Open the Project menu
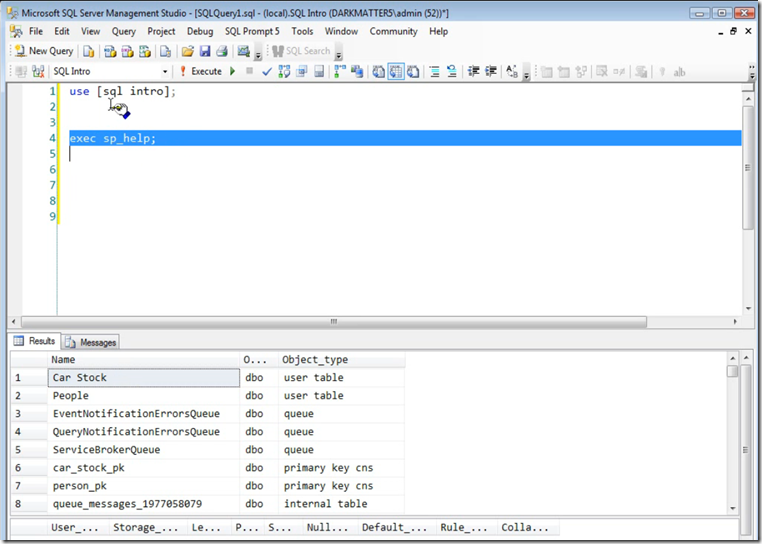Viewport: 762px width, 544px height. point(161,31)
